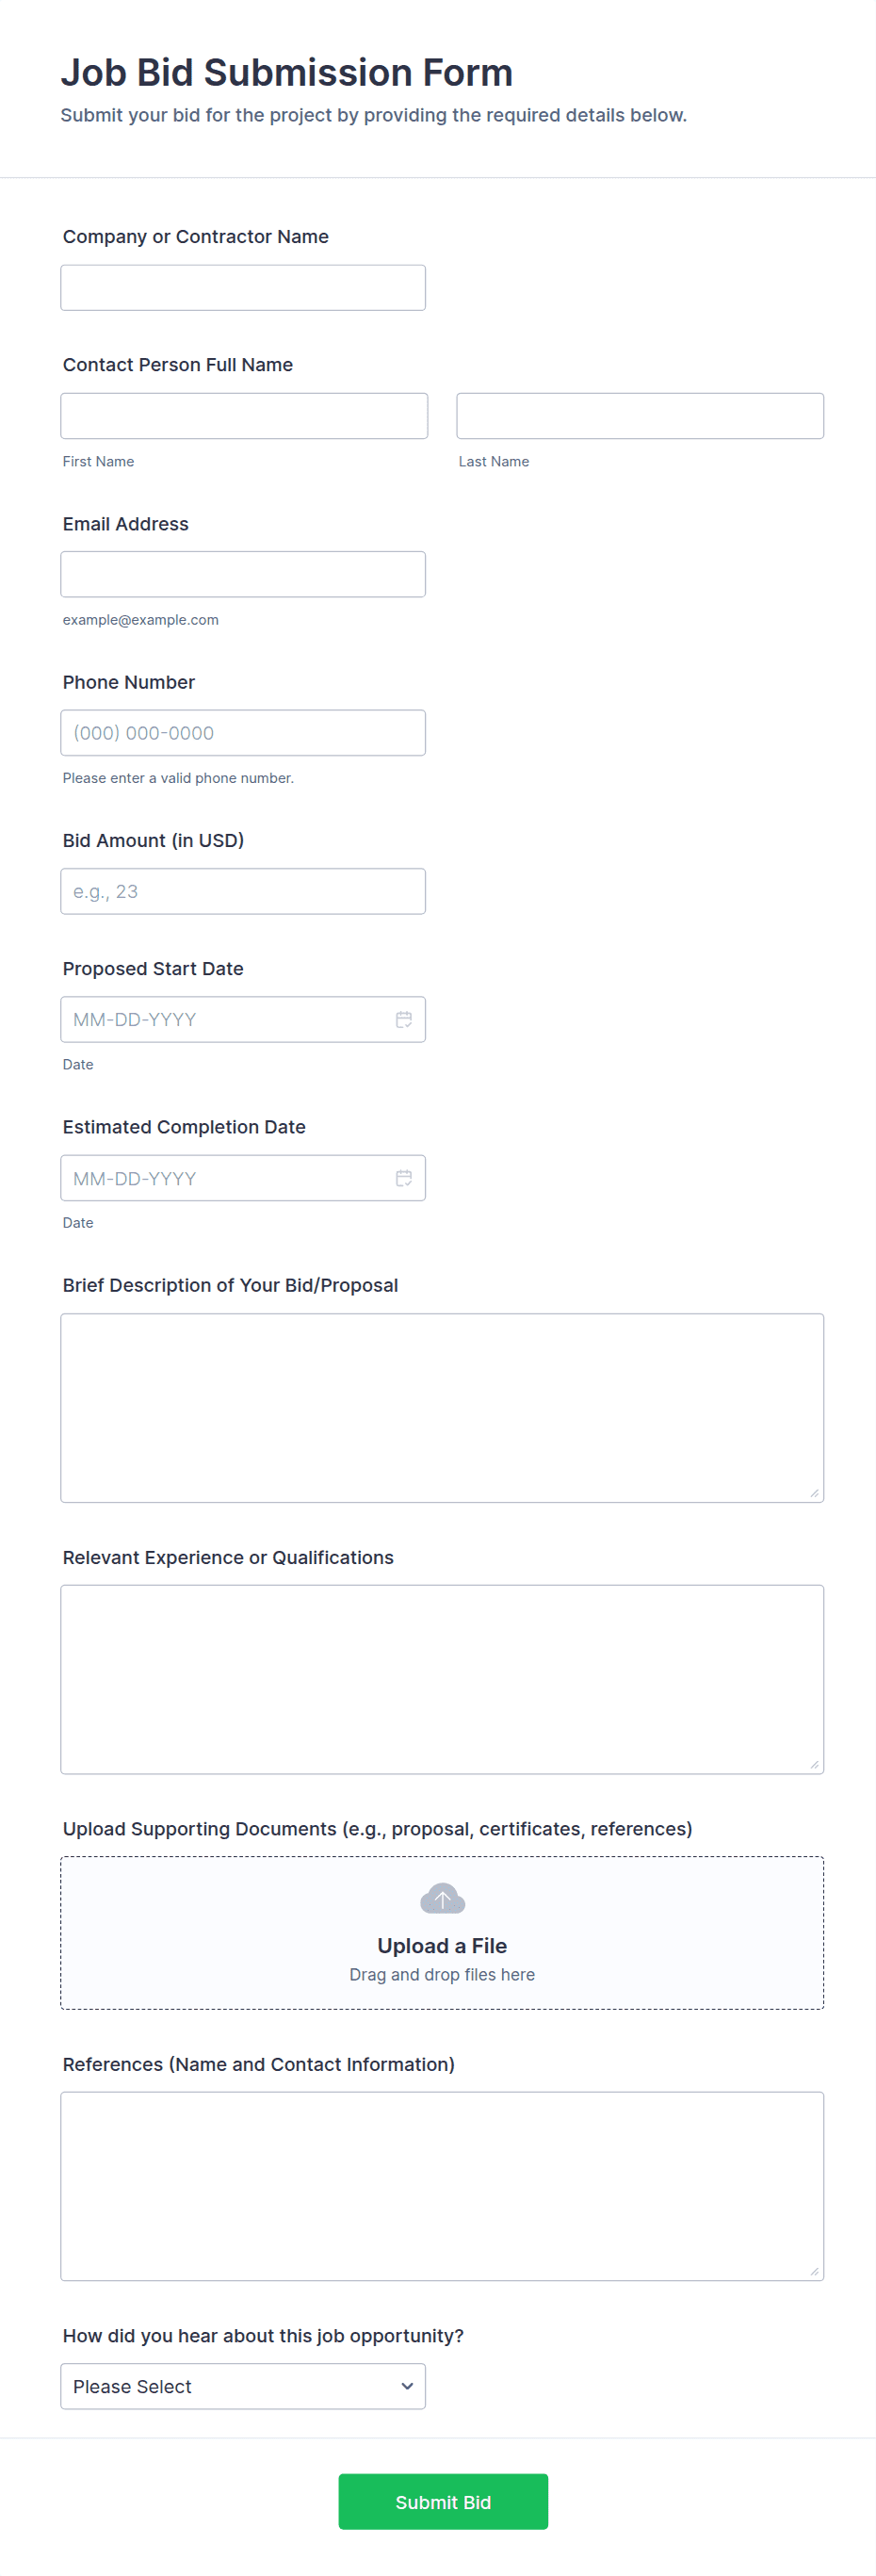
Task: Click the Last Name input box
Action: point(639,416)
